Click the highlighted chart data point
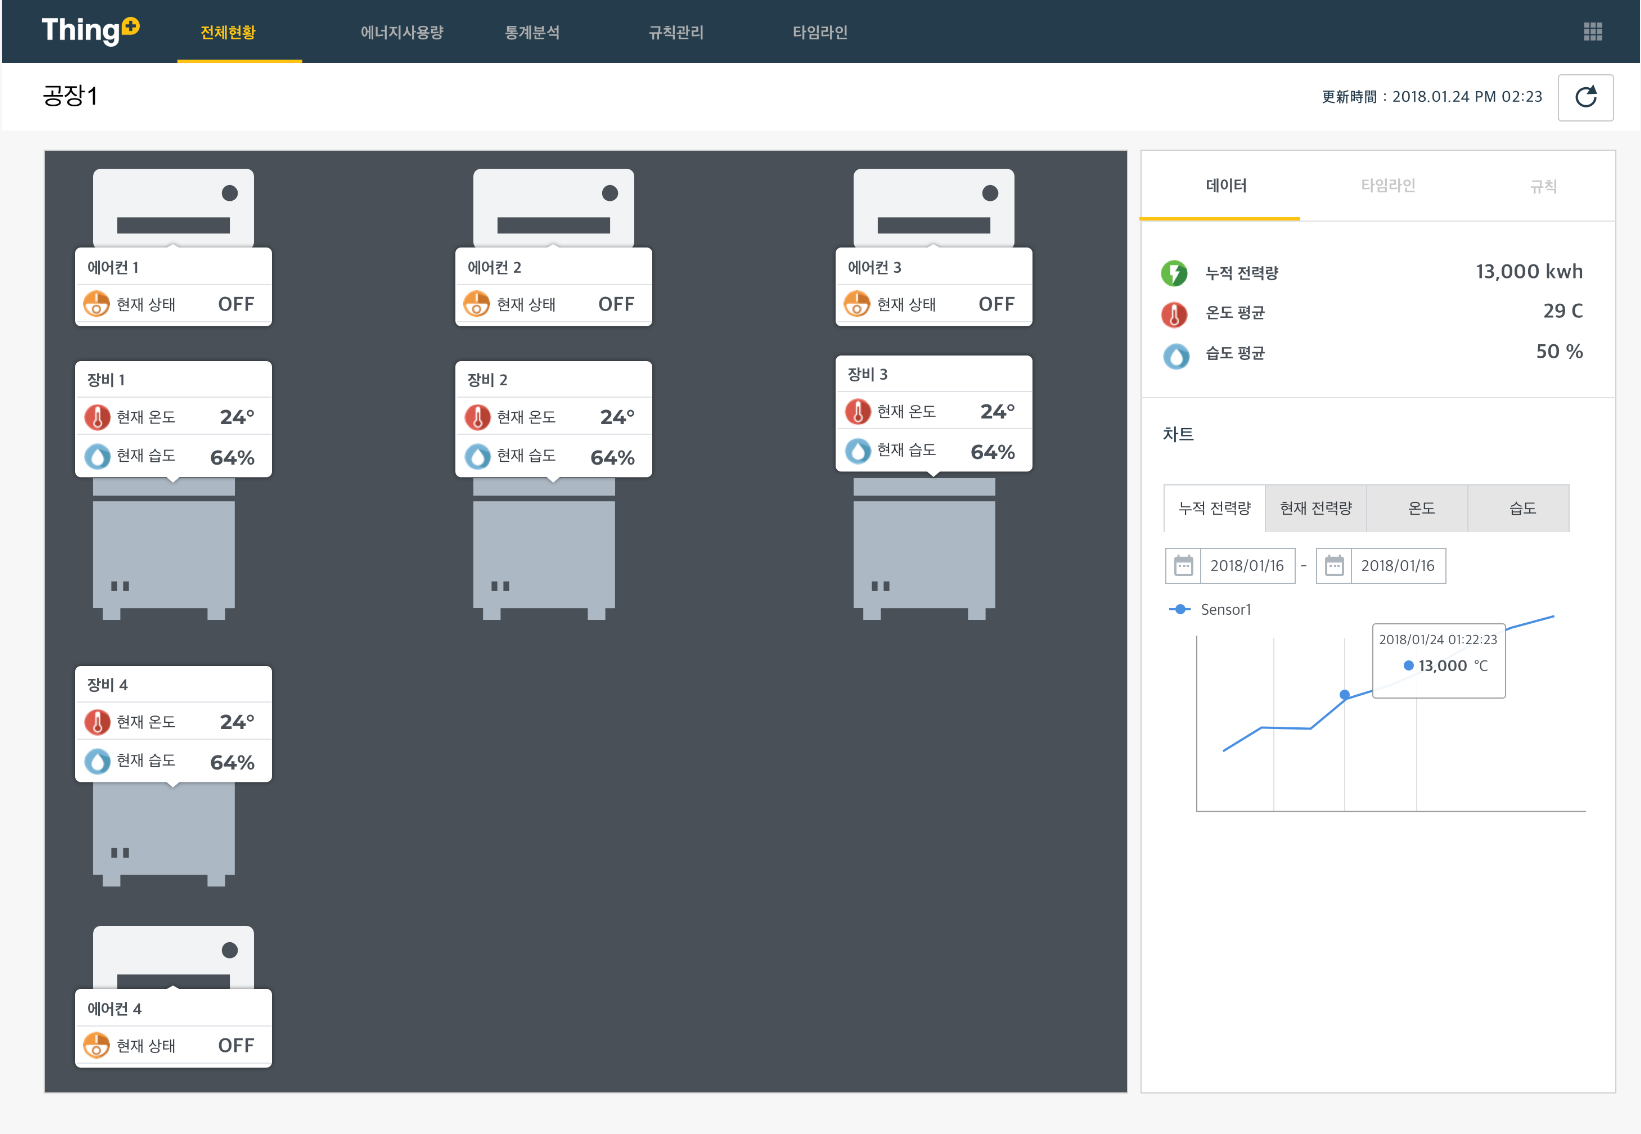This screenshot has height=1134, width=1641. pos(1345,694)
